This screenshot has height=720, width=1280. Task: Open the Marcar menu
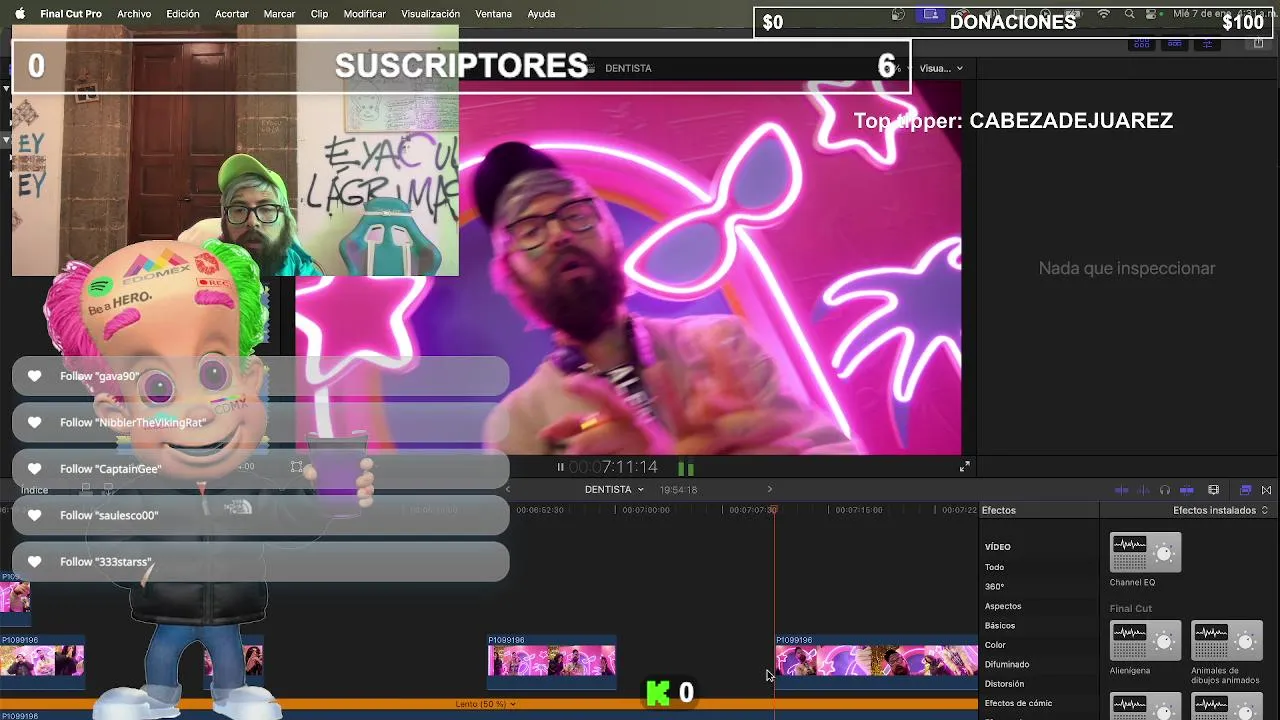[x=279, y=14]
